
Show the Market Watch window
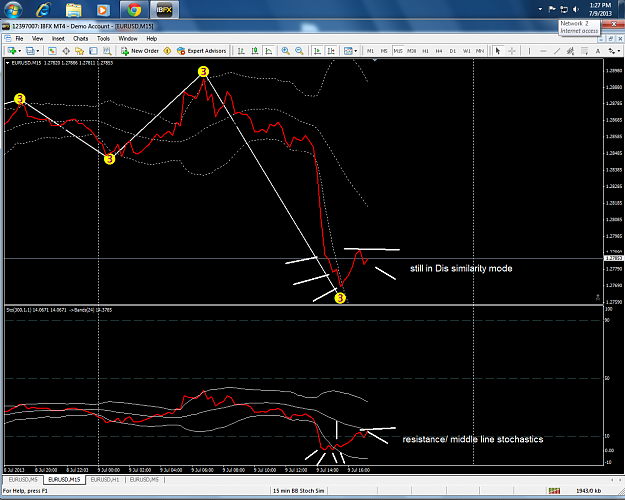tap(52, 51)
